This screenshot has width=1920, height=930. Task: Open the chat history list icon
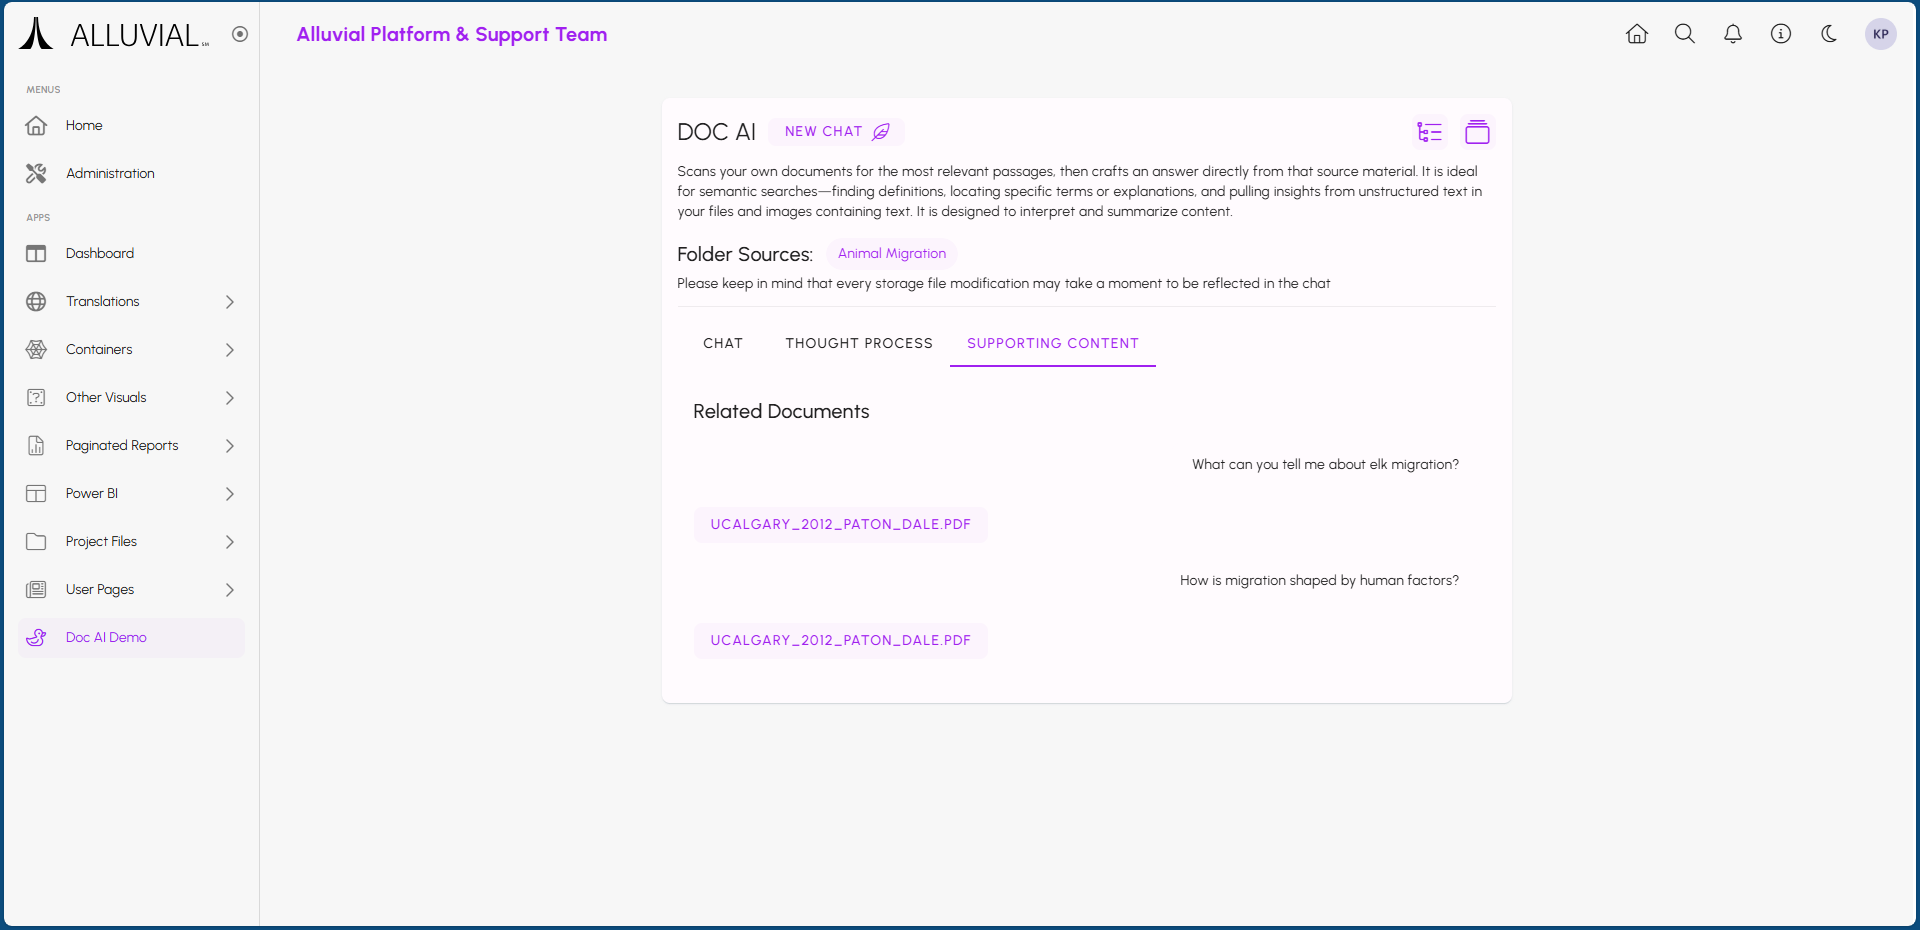pos(1429,132)
